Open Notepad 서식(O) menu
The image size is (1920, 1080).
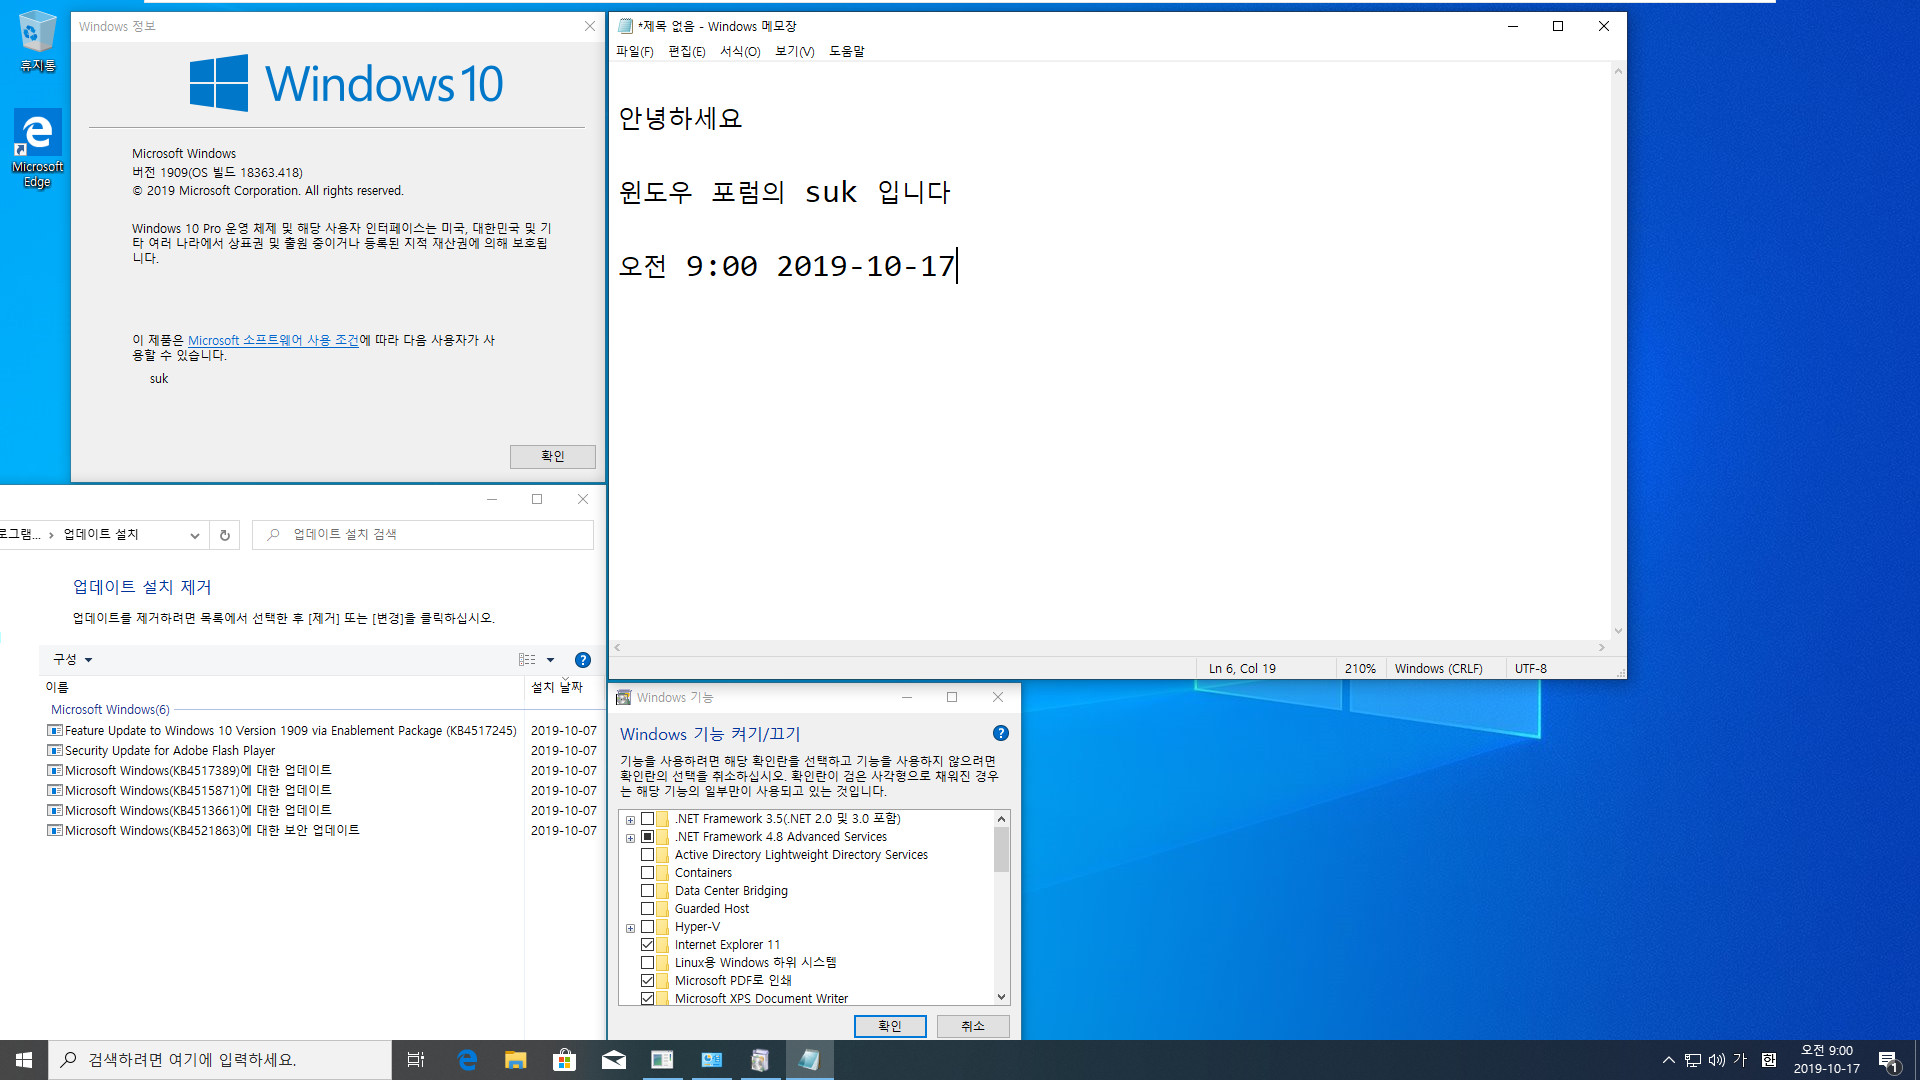point(740,52)
